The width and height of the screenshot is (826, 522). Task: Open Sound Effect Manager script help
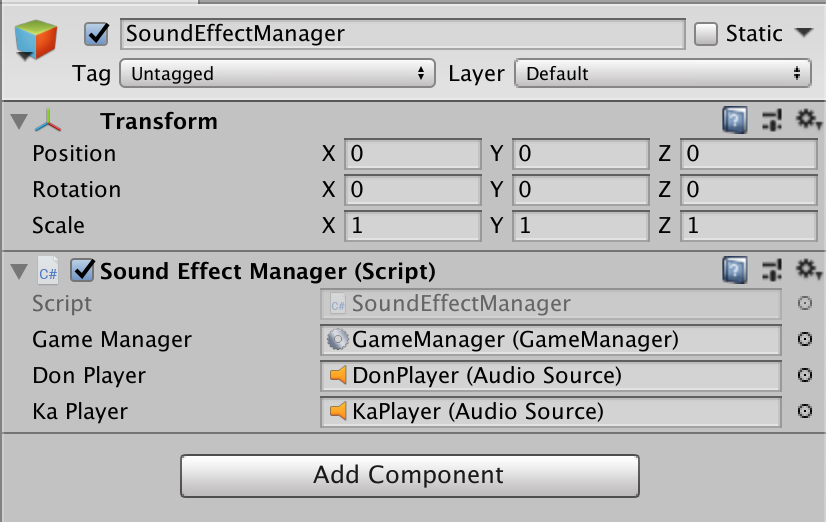(735, 270)
